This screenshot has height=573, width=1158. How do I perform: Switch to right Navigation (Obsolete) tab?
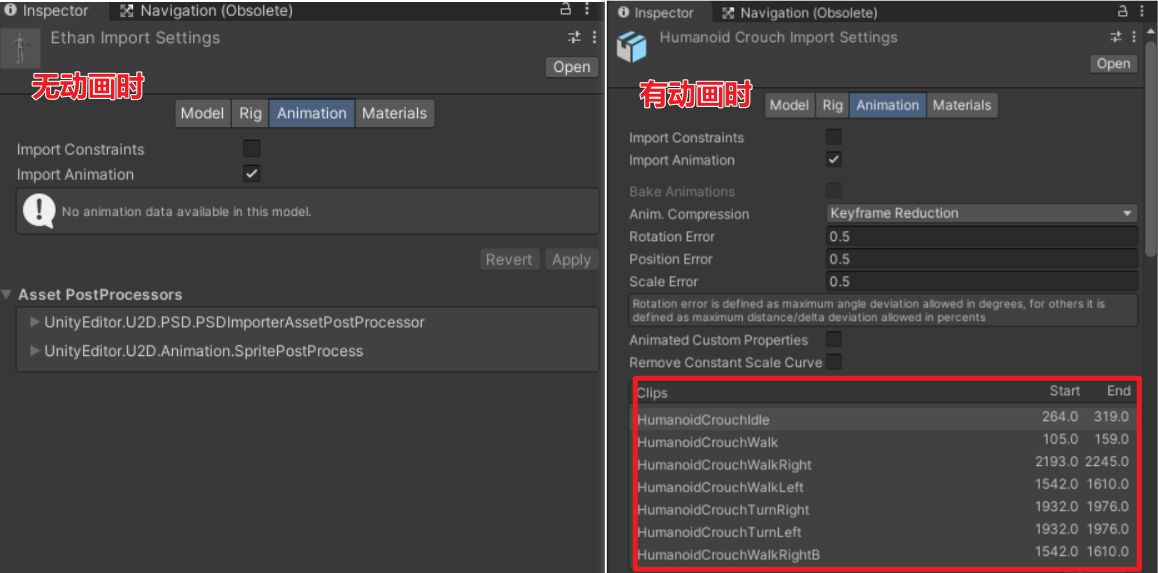click(x=799, y=13)
